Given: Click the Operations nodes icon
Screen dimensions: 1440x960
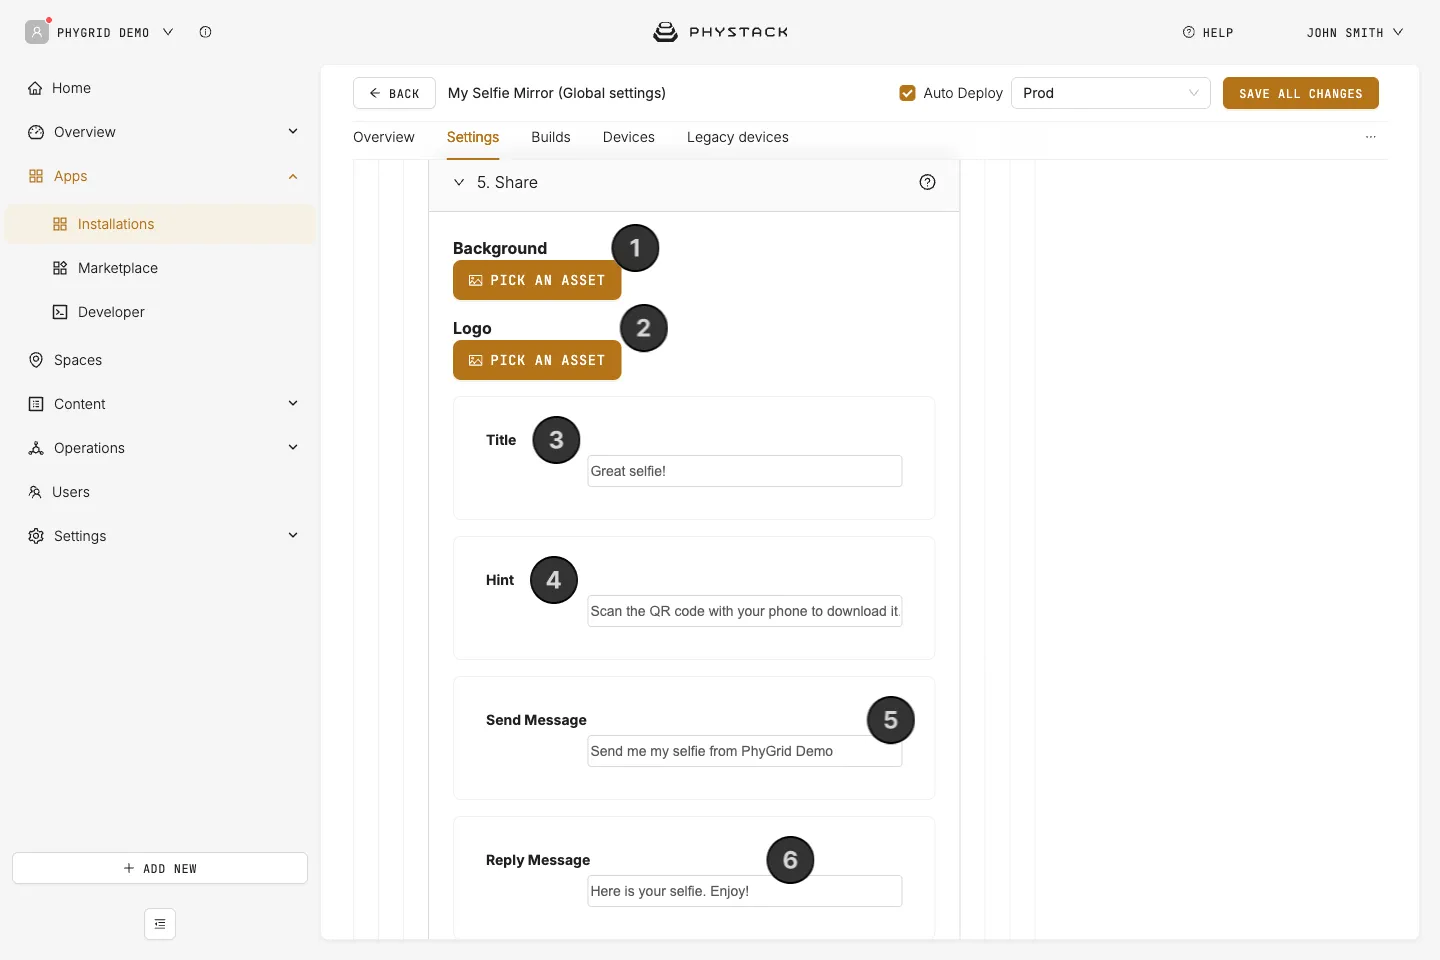Looking at the screenshot, I should point(36,448).
